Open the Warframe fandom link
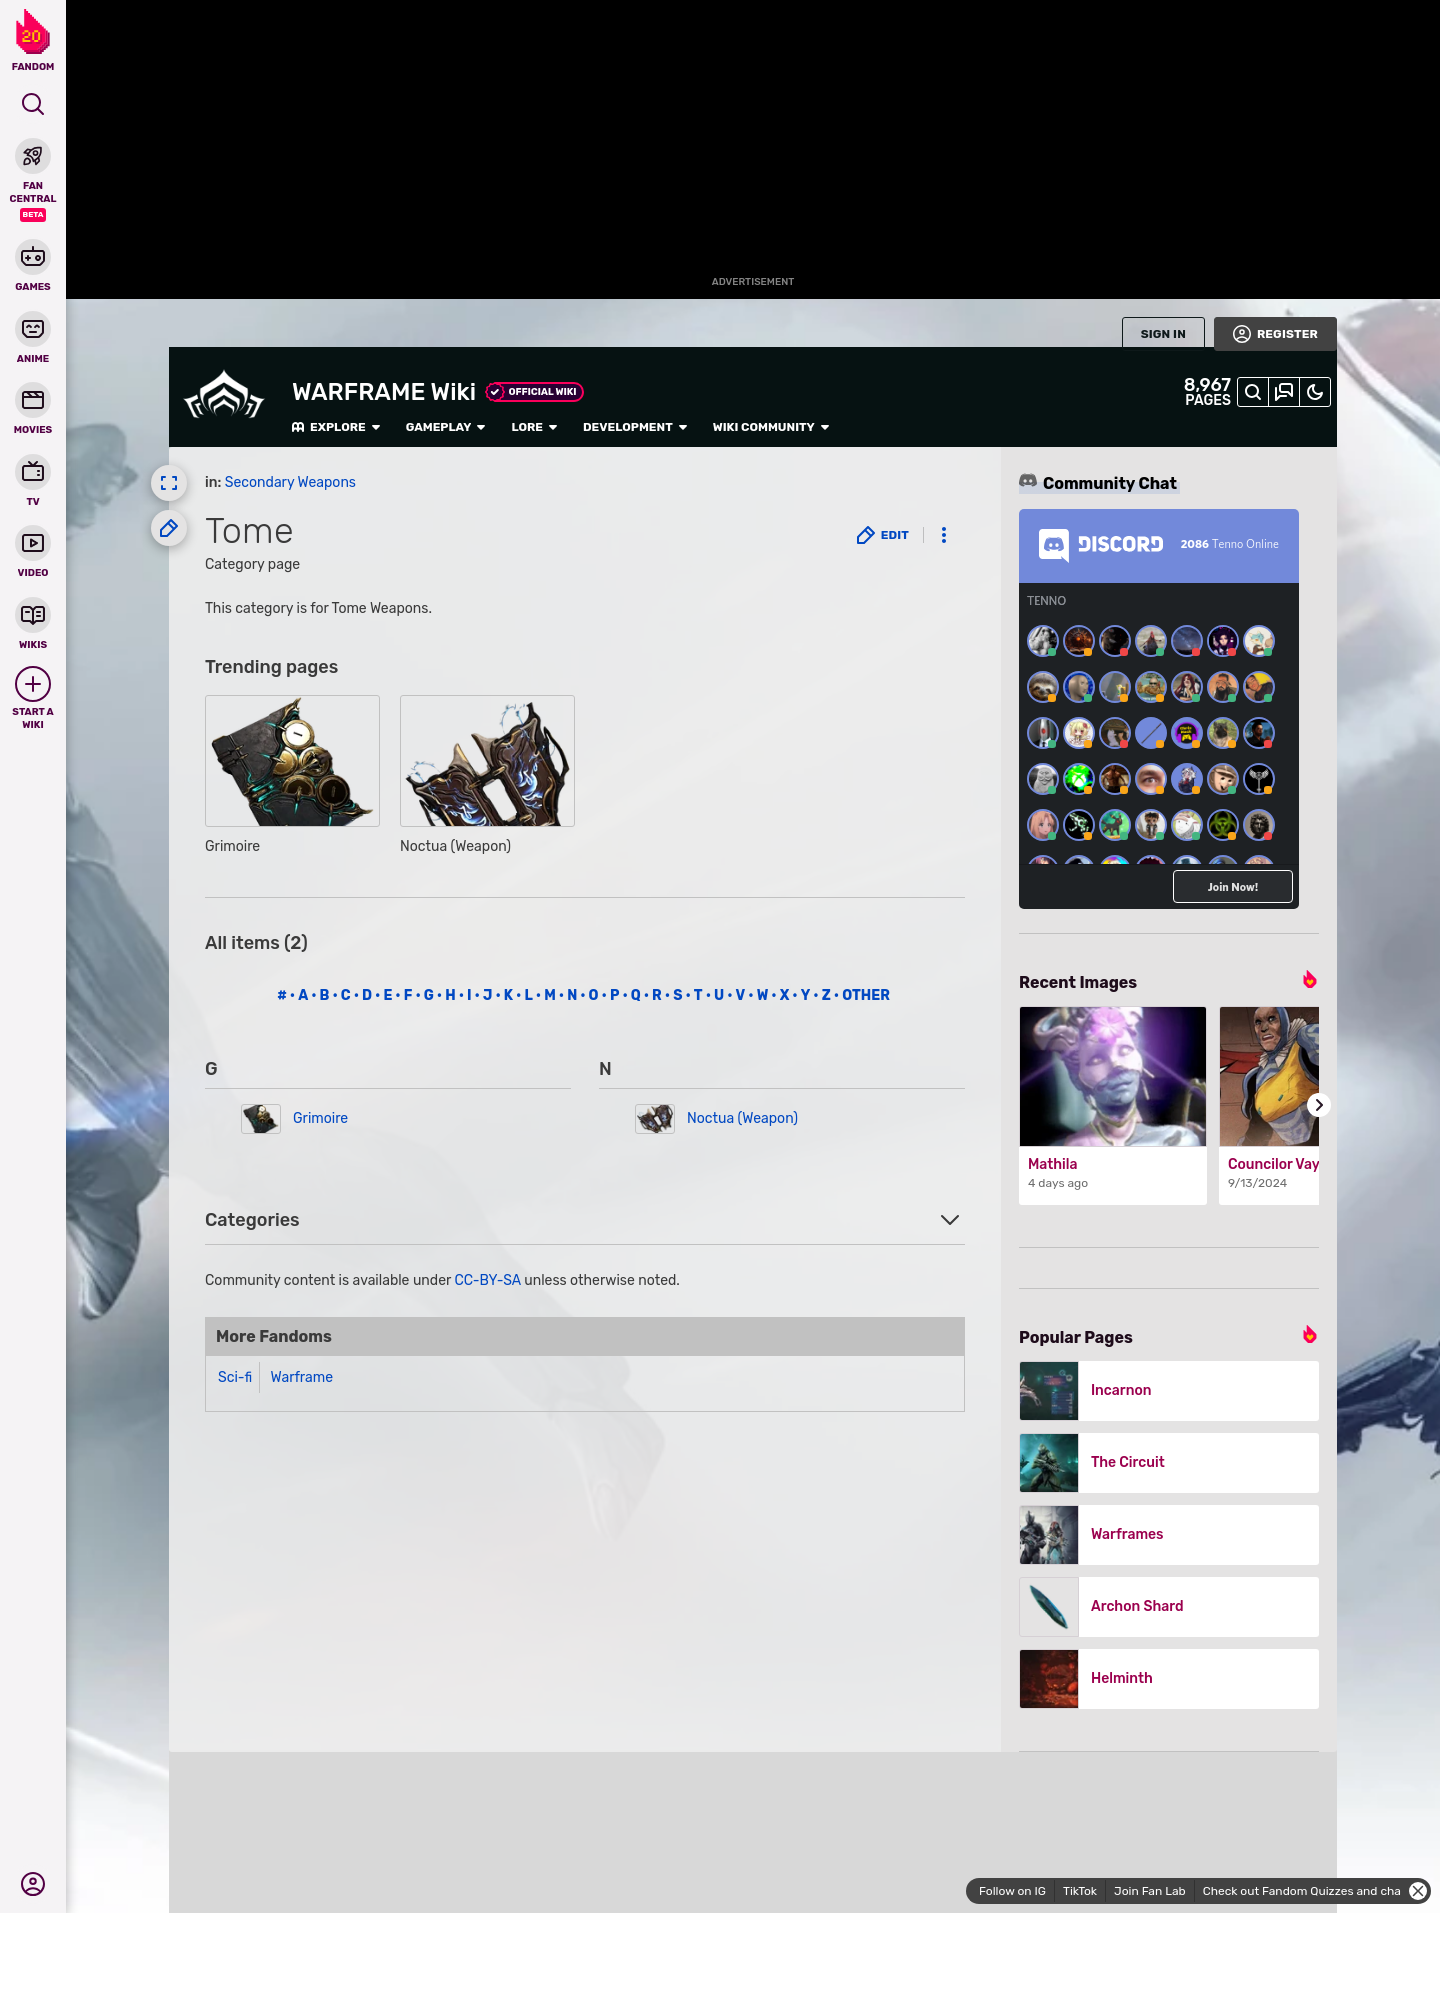This screenshot has width=1440, height=2000. [x=301, y=1377]
